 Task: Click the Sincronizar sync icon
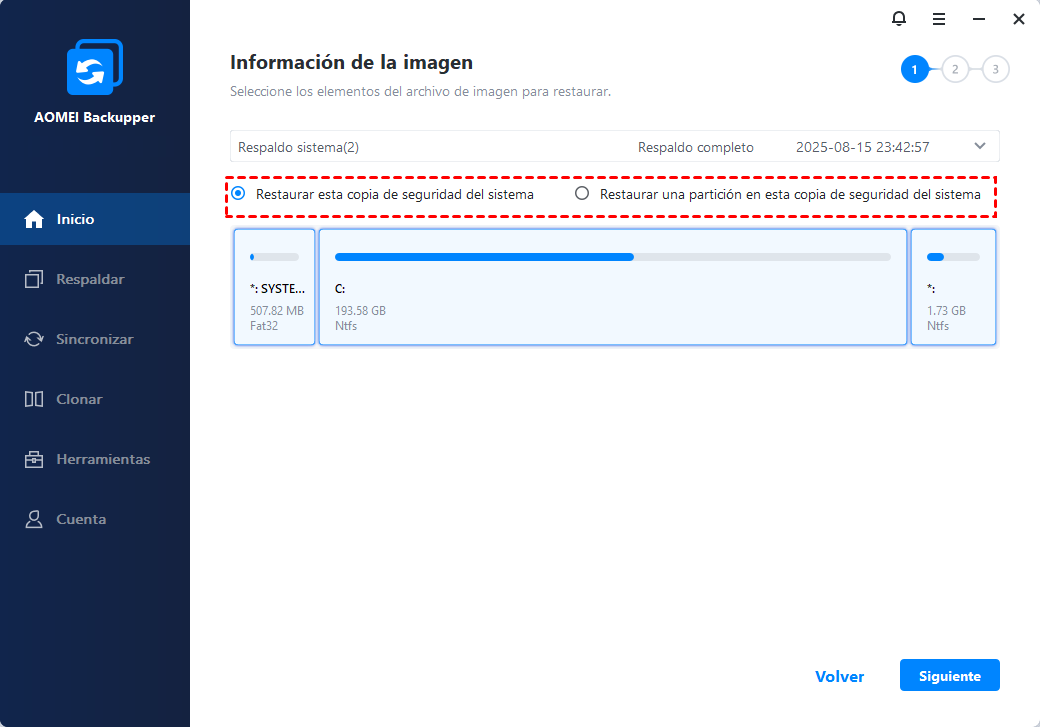34,339
